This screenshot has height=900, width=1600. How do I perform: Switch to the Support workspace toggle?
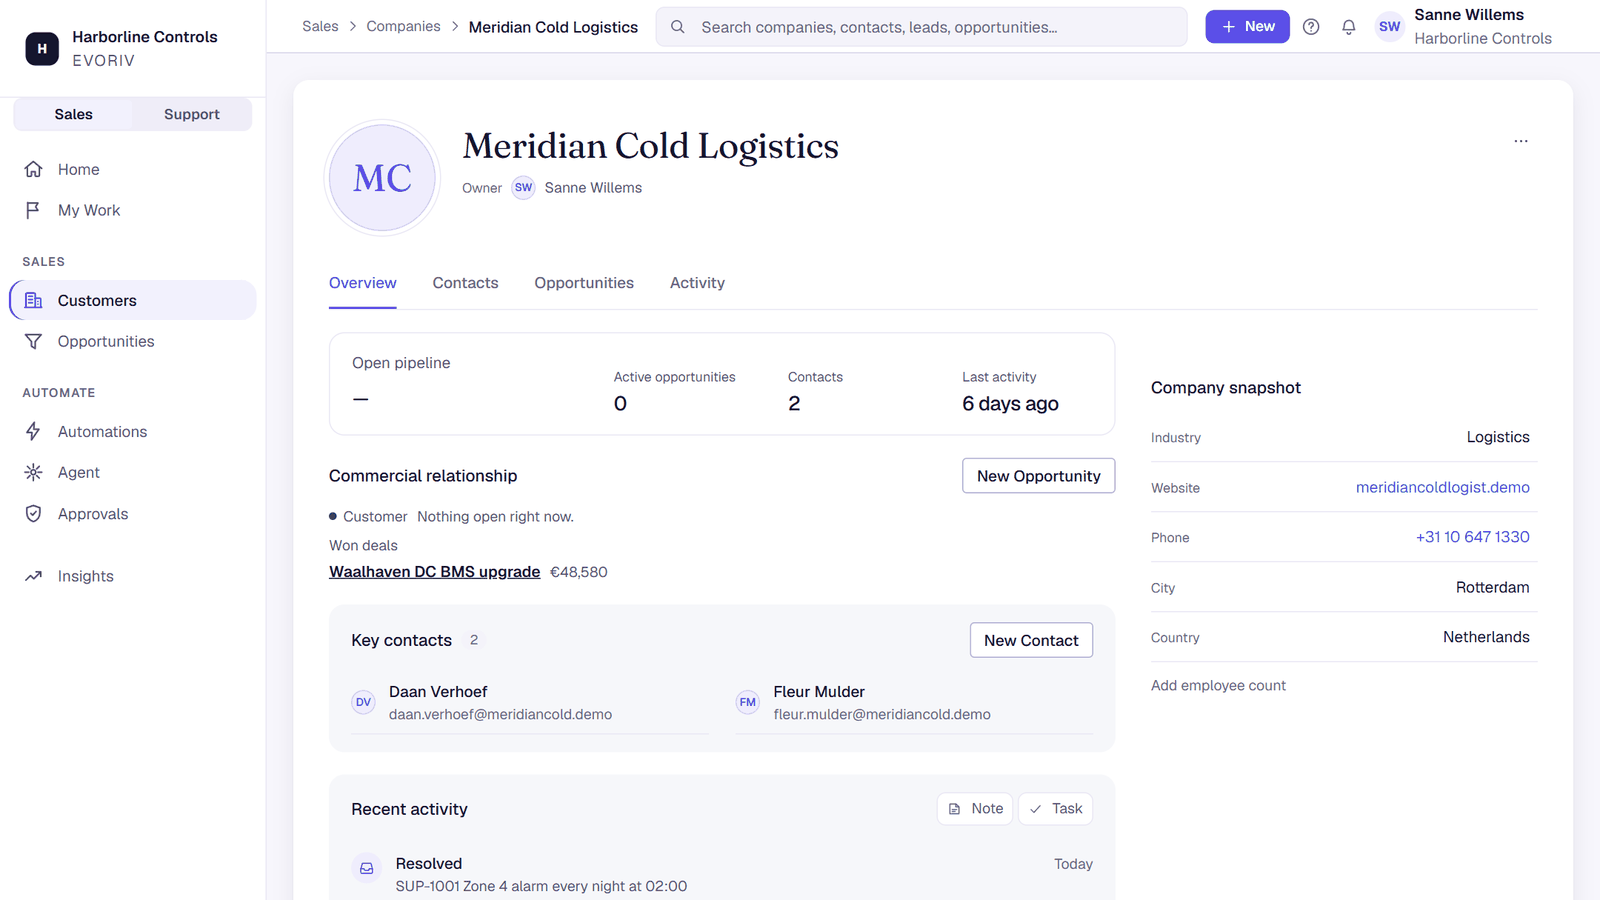pyautogui.click(x=191, y=114)
